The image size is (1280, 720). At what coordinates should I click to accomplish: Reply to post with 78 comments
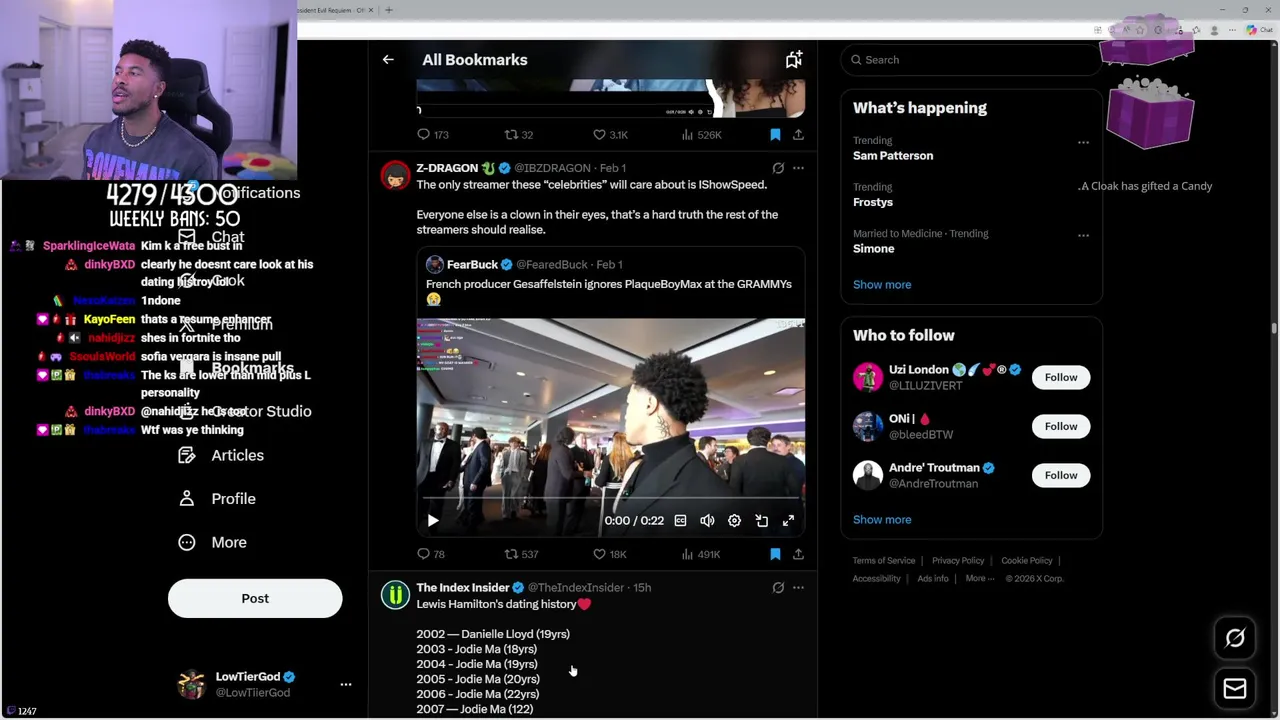pyautogui.click(x=431, y=554)
